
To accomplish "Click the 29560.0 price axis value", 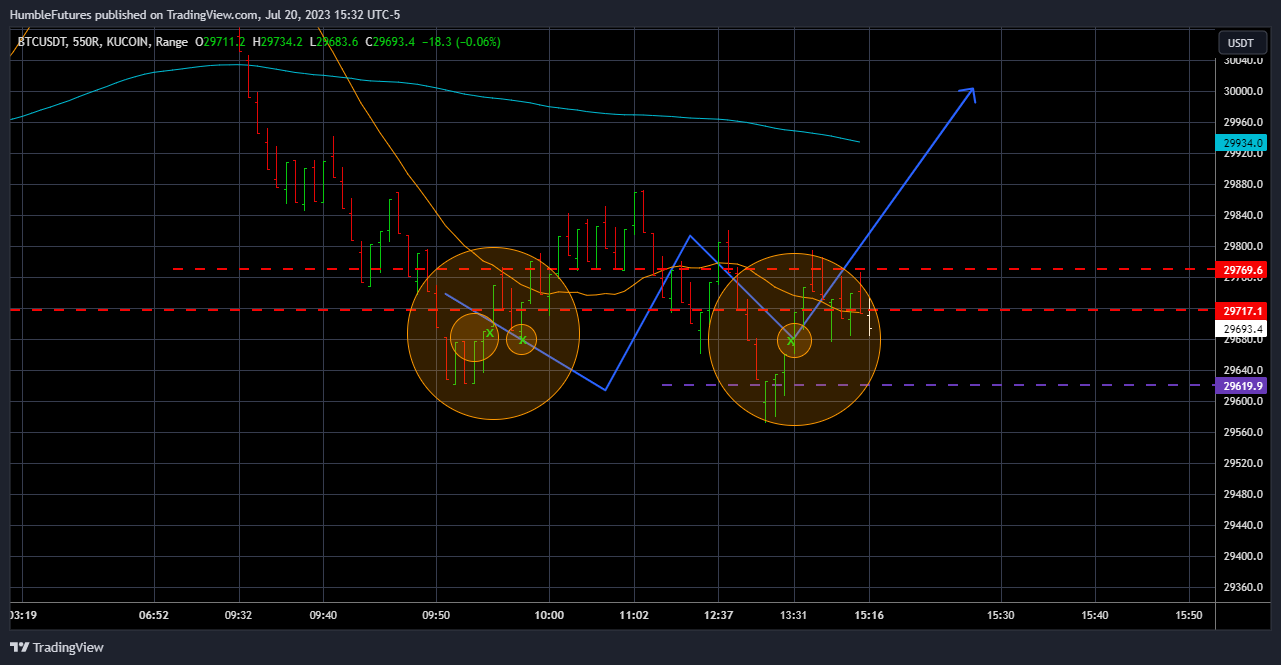I will click(1244, 432).
